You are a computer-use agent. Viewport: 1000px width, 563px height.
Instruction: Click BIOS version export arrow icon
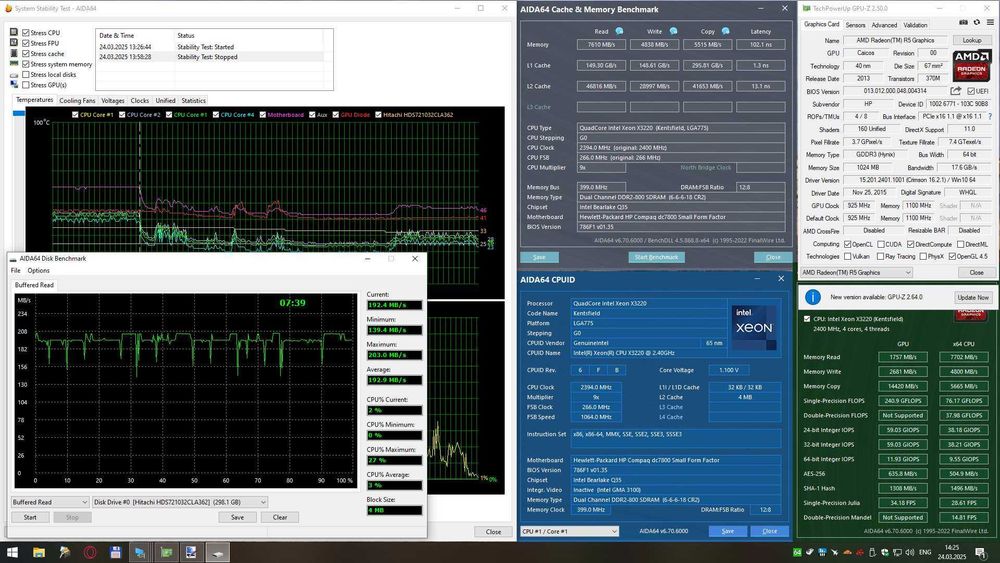click(x=955, y=91)
